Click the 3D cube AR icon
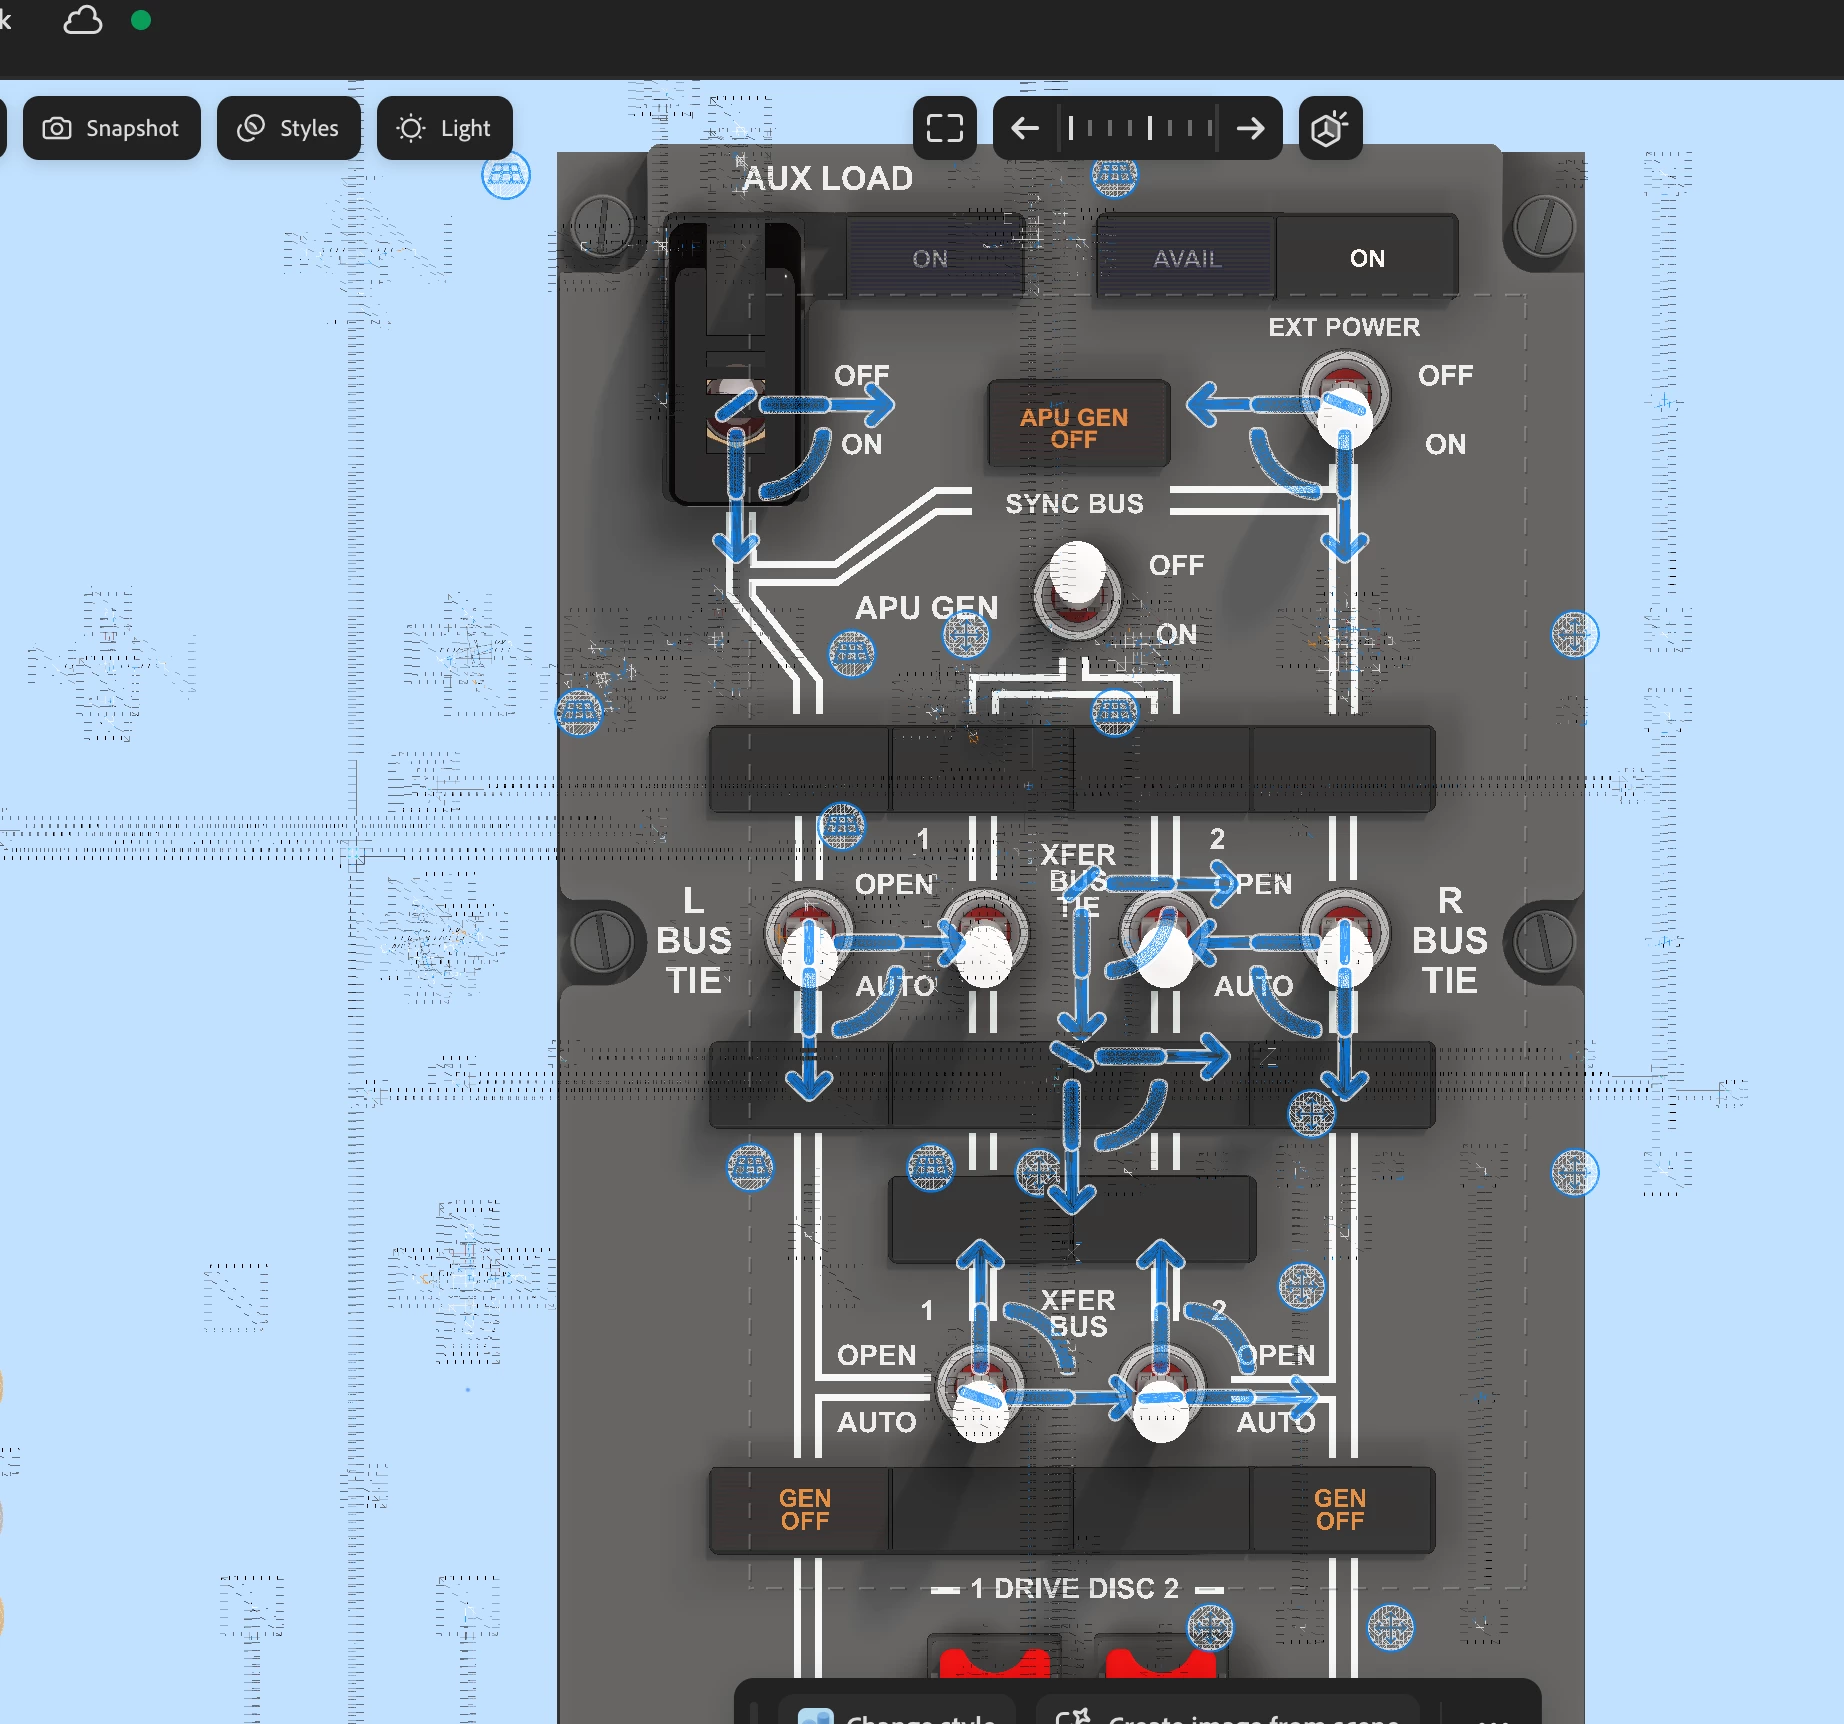This screenshot has width=1844, height=1724. [x=1330, y=128]
